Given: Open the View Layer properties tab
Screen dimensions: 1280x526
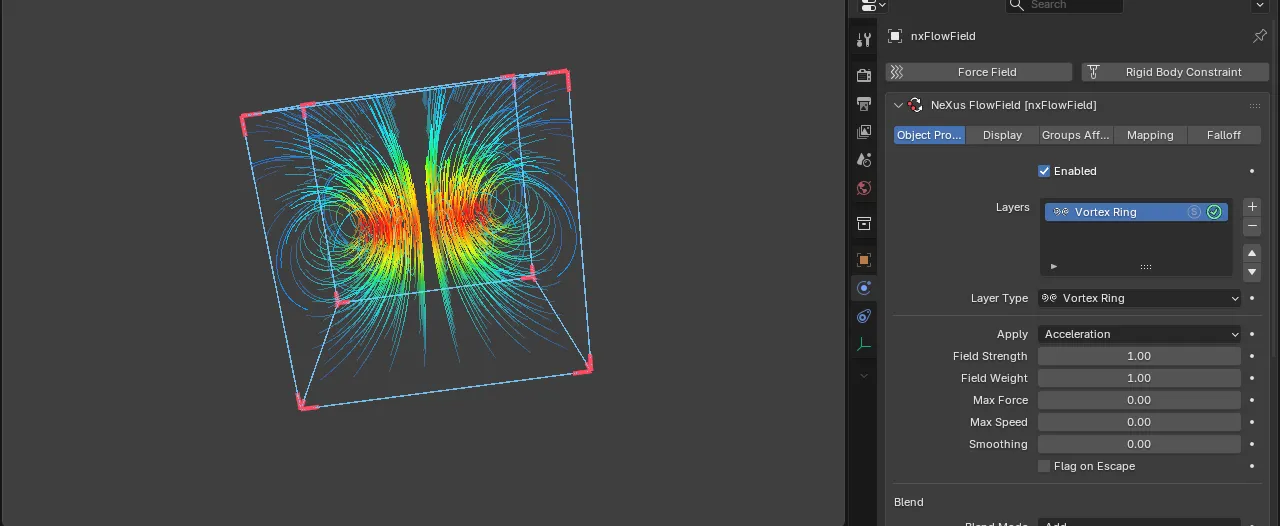Looking at the screenshot, I should point(864,132).
